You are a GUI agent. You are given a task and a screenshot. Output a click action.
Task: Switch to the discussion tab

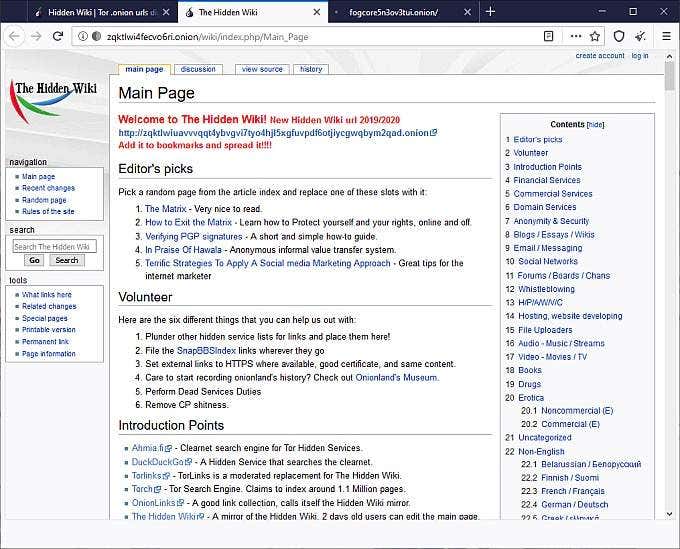[198, 69]
